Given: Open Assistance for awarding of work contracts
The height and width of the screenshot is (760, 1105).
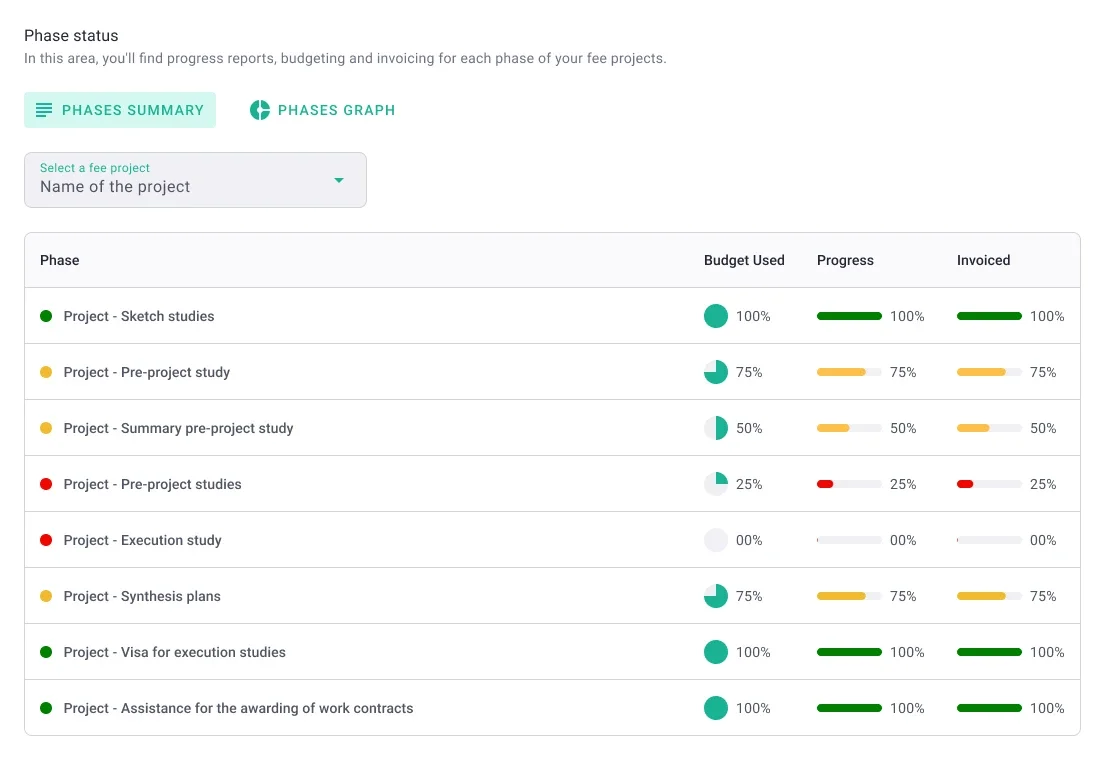Looking at the screenshot, I should click(x=238, y=708).
